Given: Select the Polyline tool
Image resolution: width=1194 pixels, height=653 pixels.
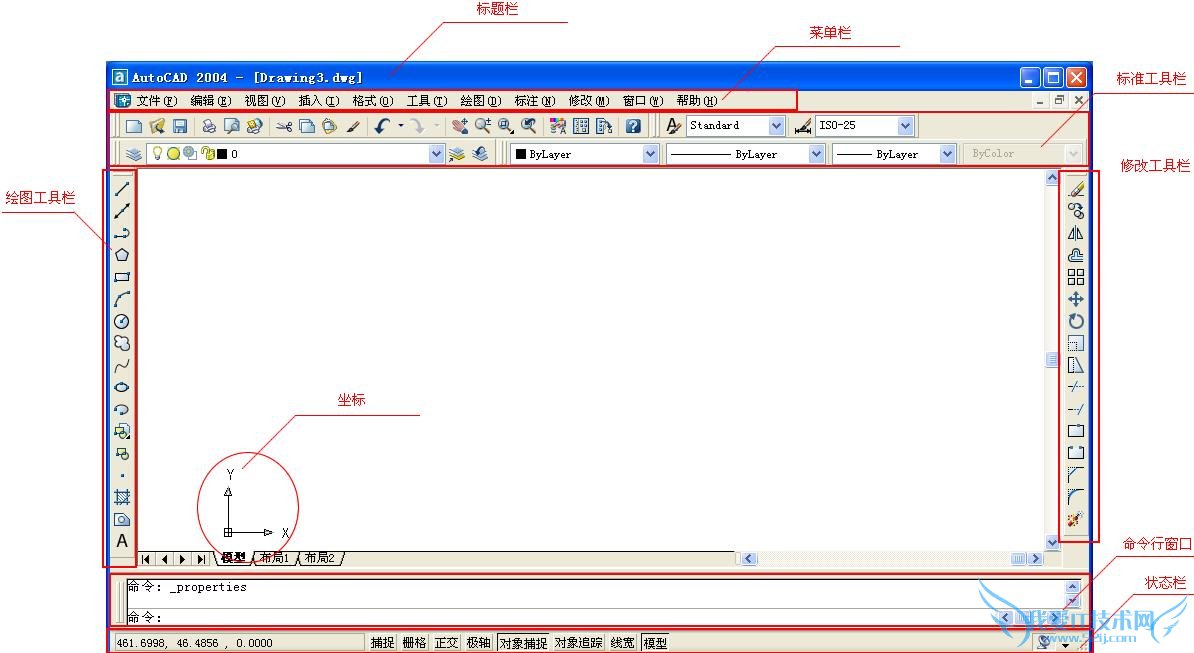Looking at the screenshot, I should pos(122,232).
